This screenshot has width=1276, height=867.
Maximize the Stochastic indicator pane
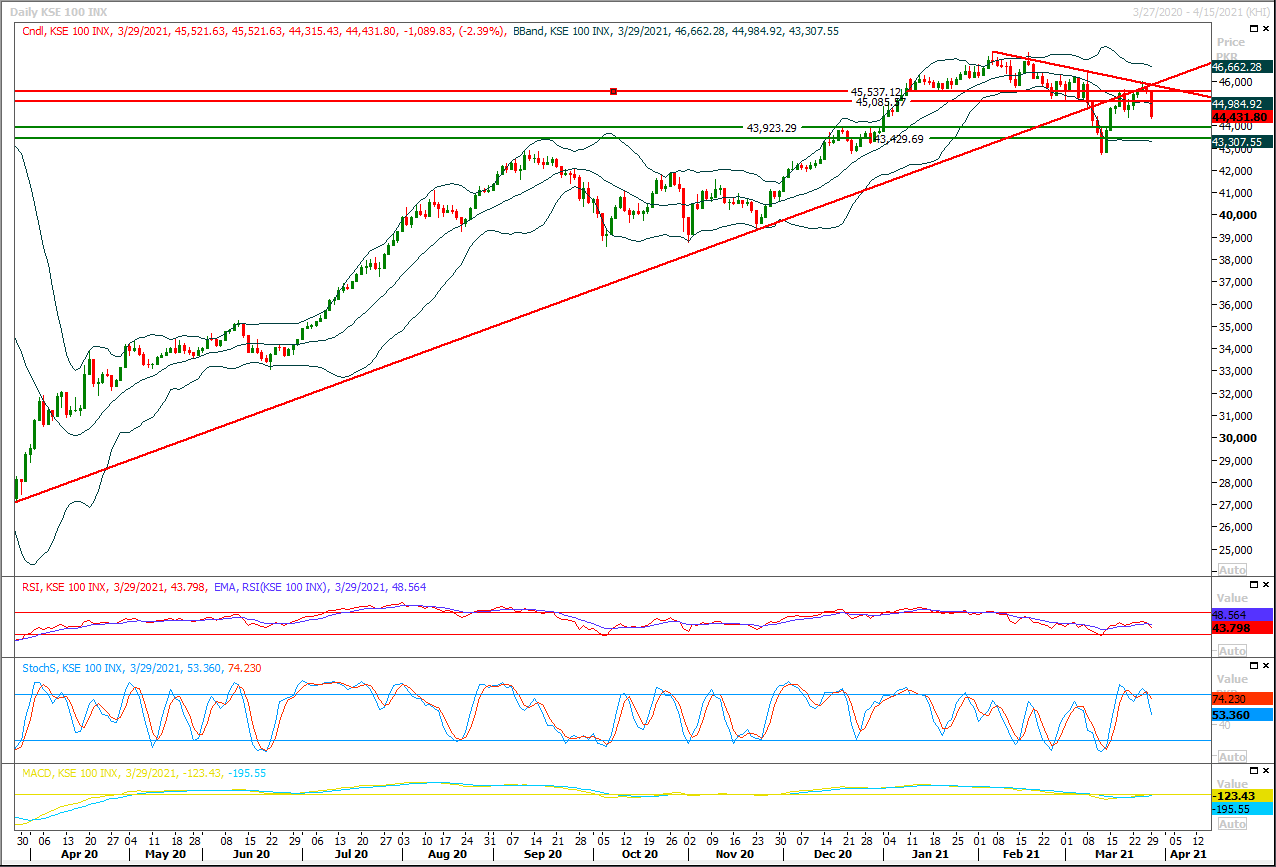click(x=1252, y=666)
